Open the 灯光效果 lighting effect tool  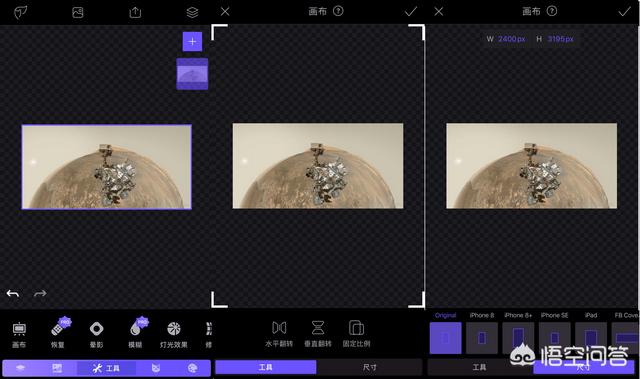174,335
